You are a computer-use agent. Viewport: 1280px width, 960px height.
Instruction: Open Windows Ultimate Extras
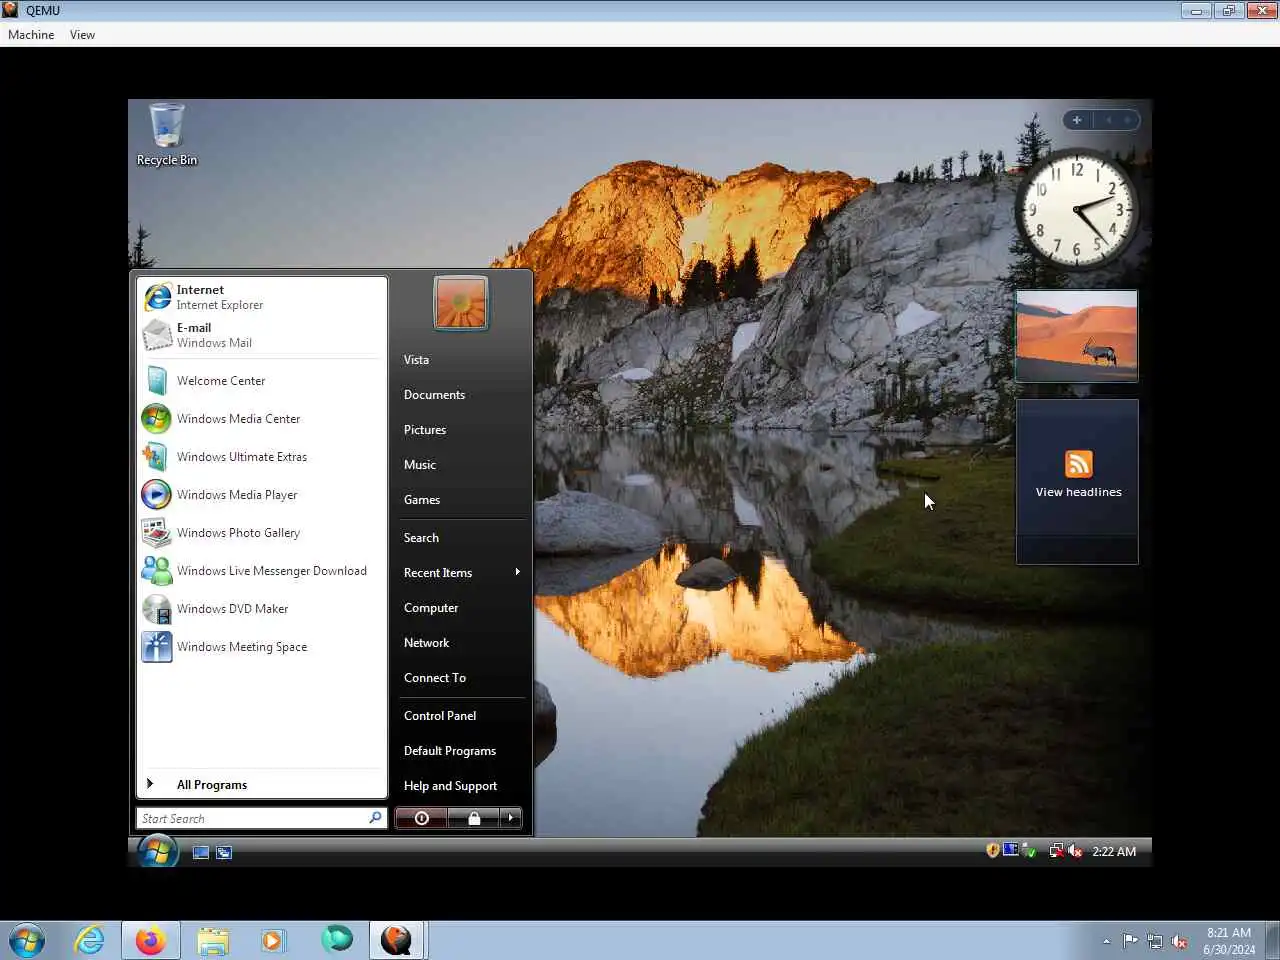pos(260,457)
